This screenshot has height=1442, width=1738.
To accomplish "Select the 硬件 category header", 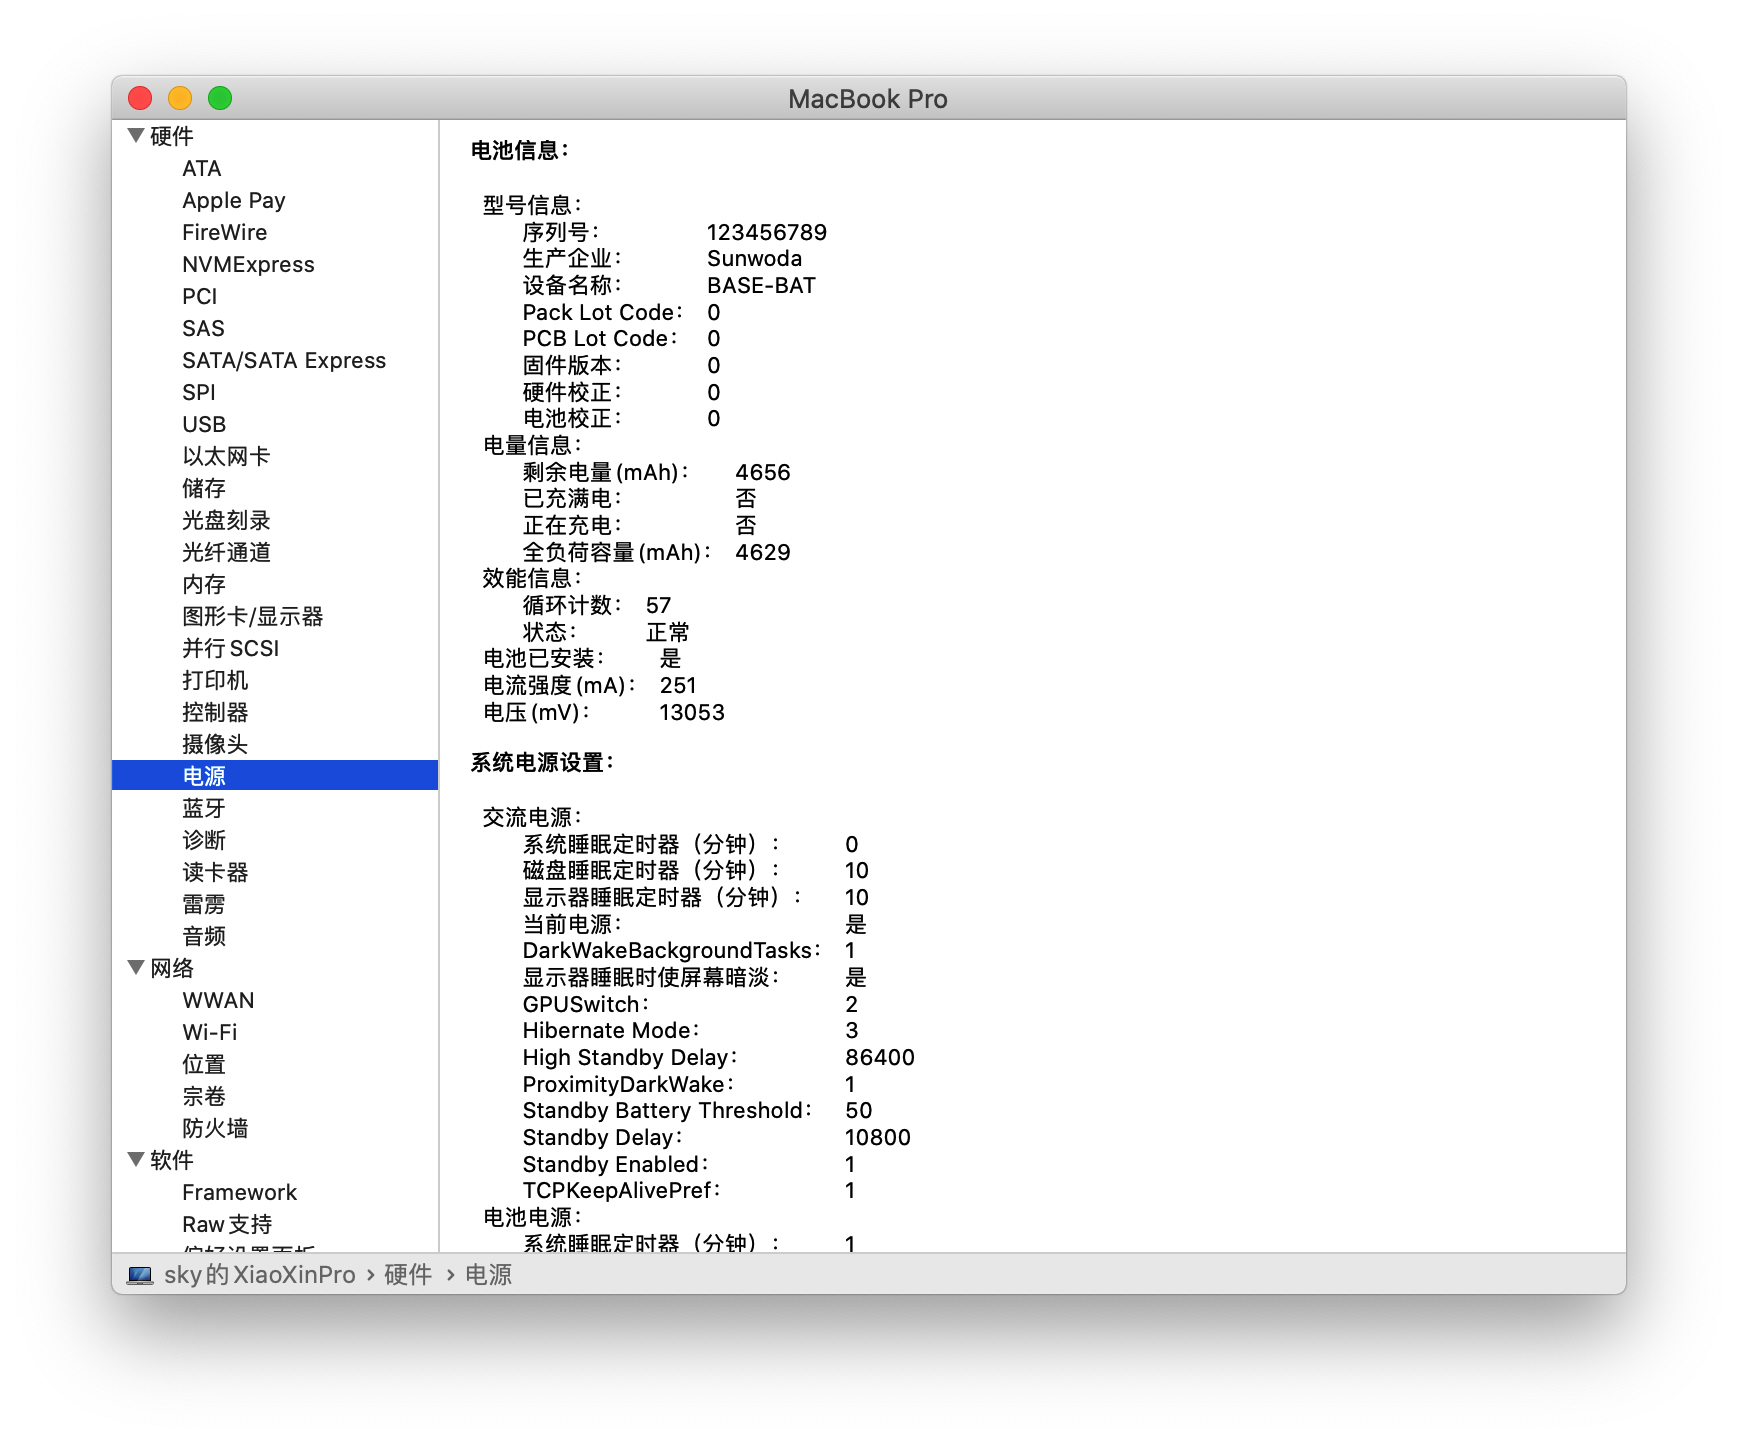I will 172,136.
